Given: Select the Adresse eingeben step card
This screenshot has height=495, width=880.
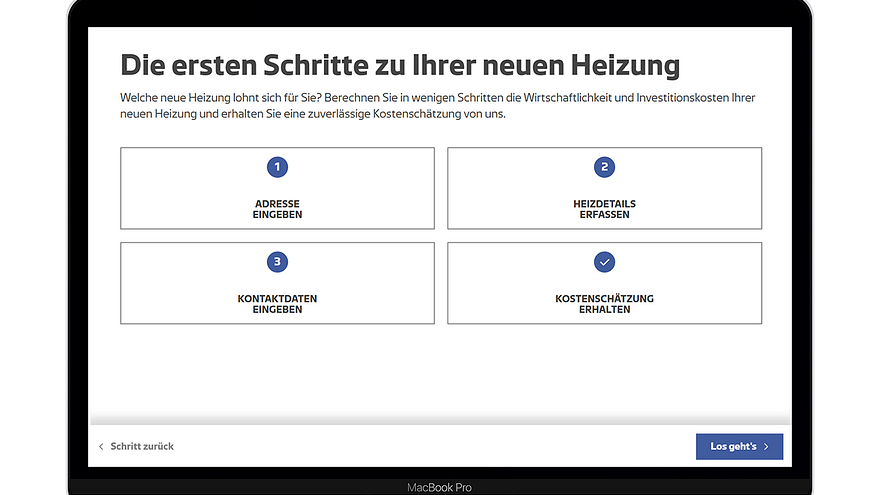Looking at the screenshot, I should click(277, 188).
